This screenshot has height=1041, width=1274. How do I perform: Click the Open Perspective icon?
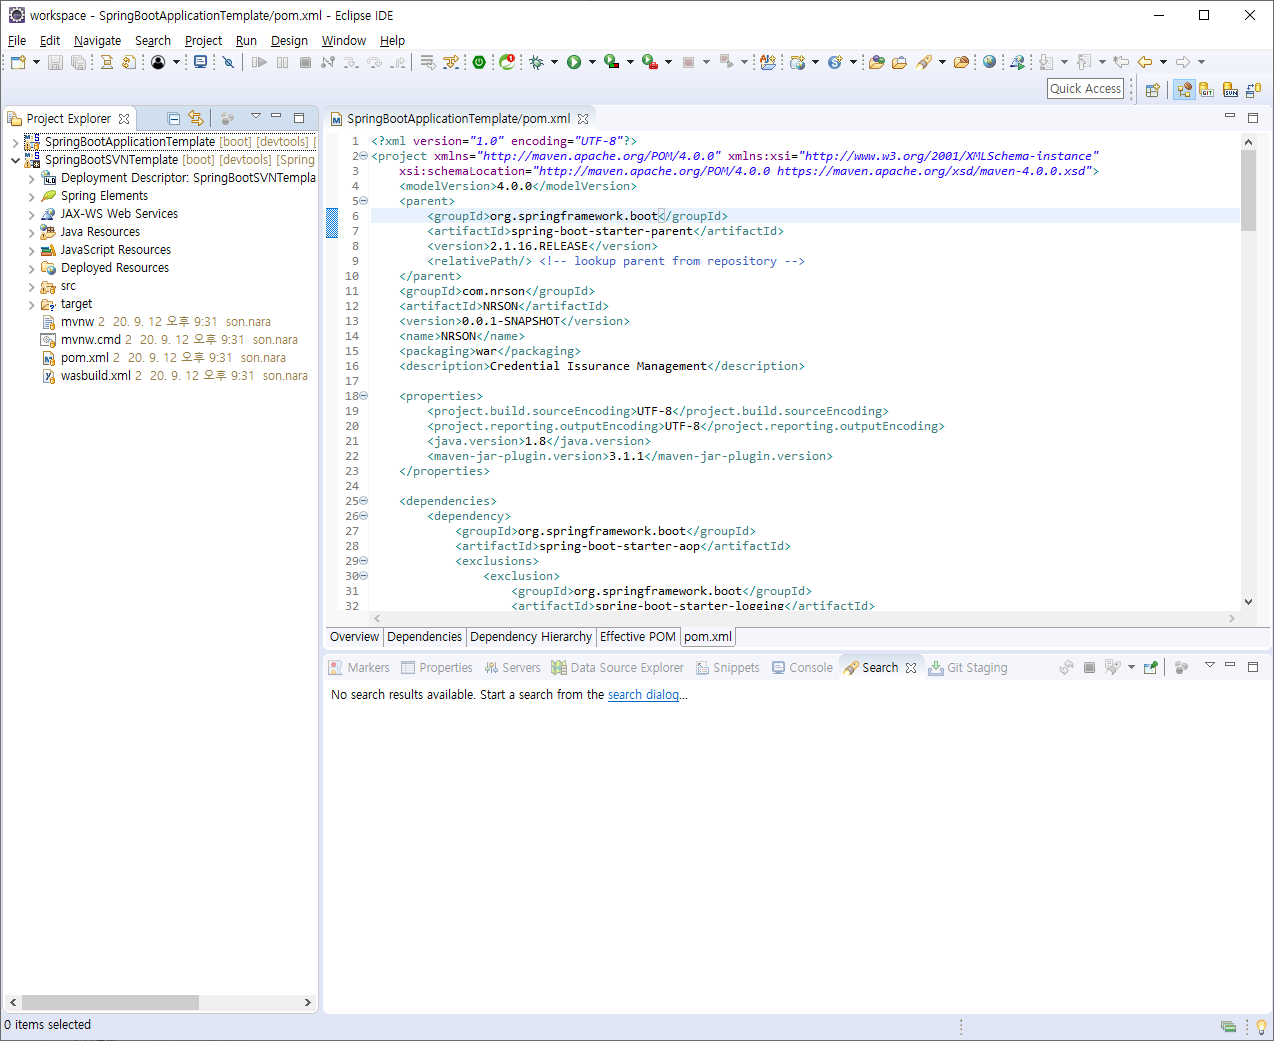coord(1152,90)
